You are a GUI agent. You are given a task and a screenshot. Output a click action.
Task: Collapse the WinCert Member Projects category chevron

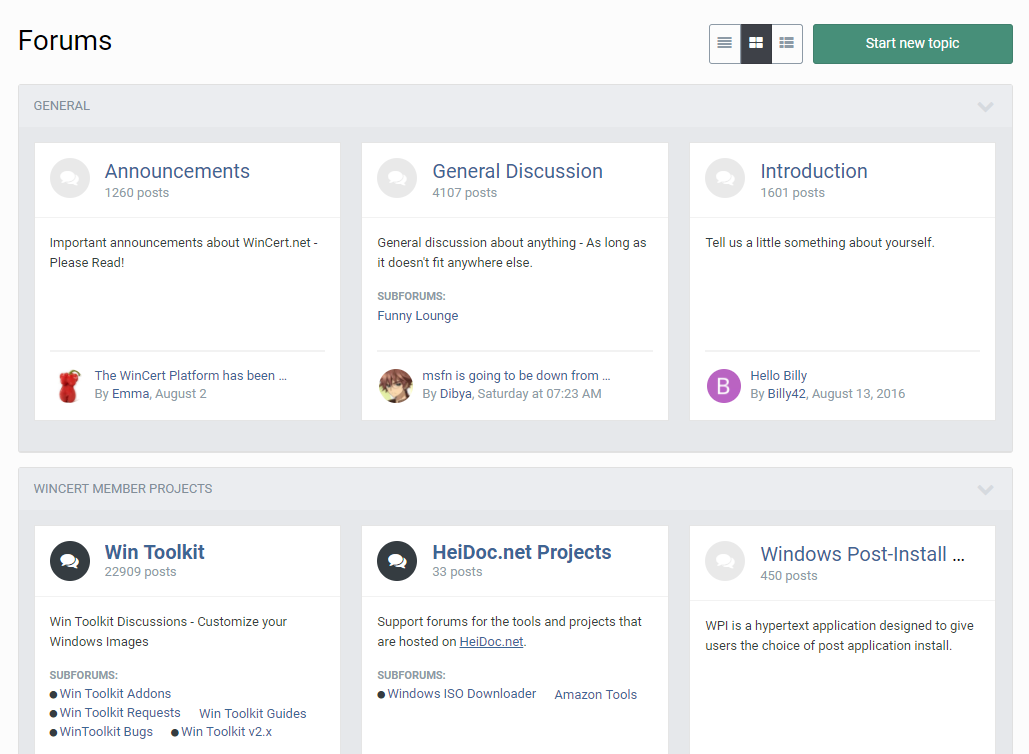click(x=985, y=490)
